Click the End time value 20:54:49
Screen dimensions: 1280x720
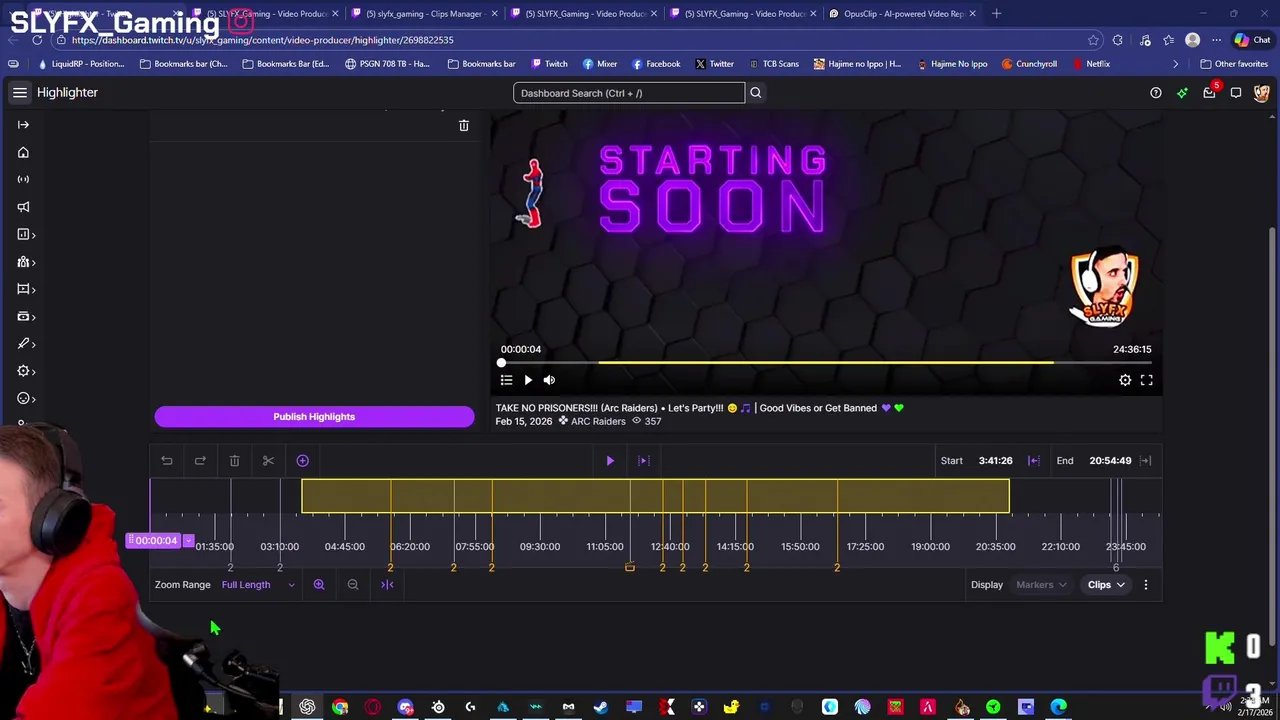pyautogui.click(x=1110, y=461)
